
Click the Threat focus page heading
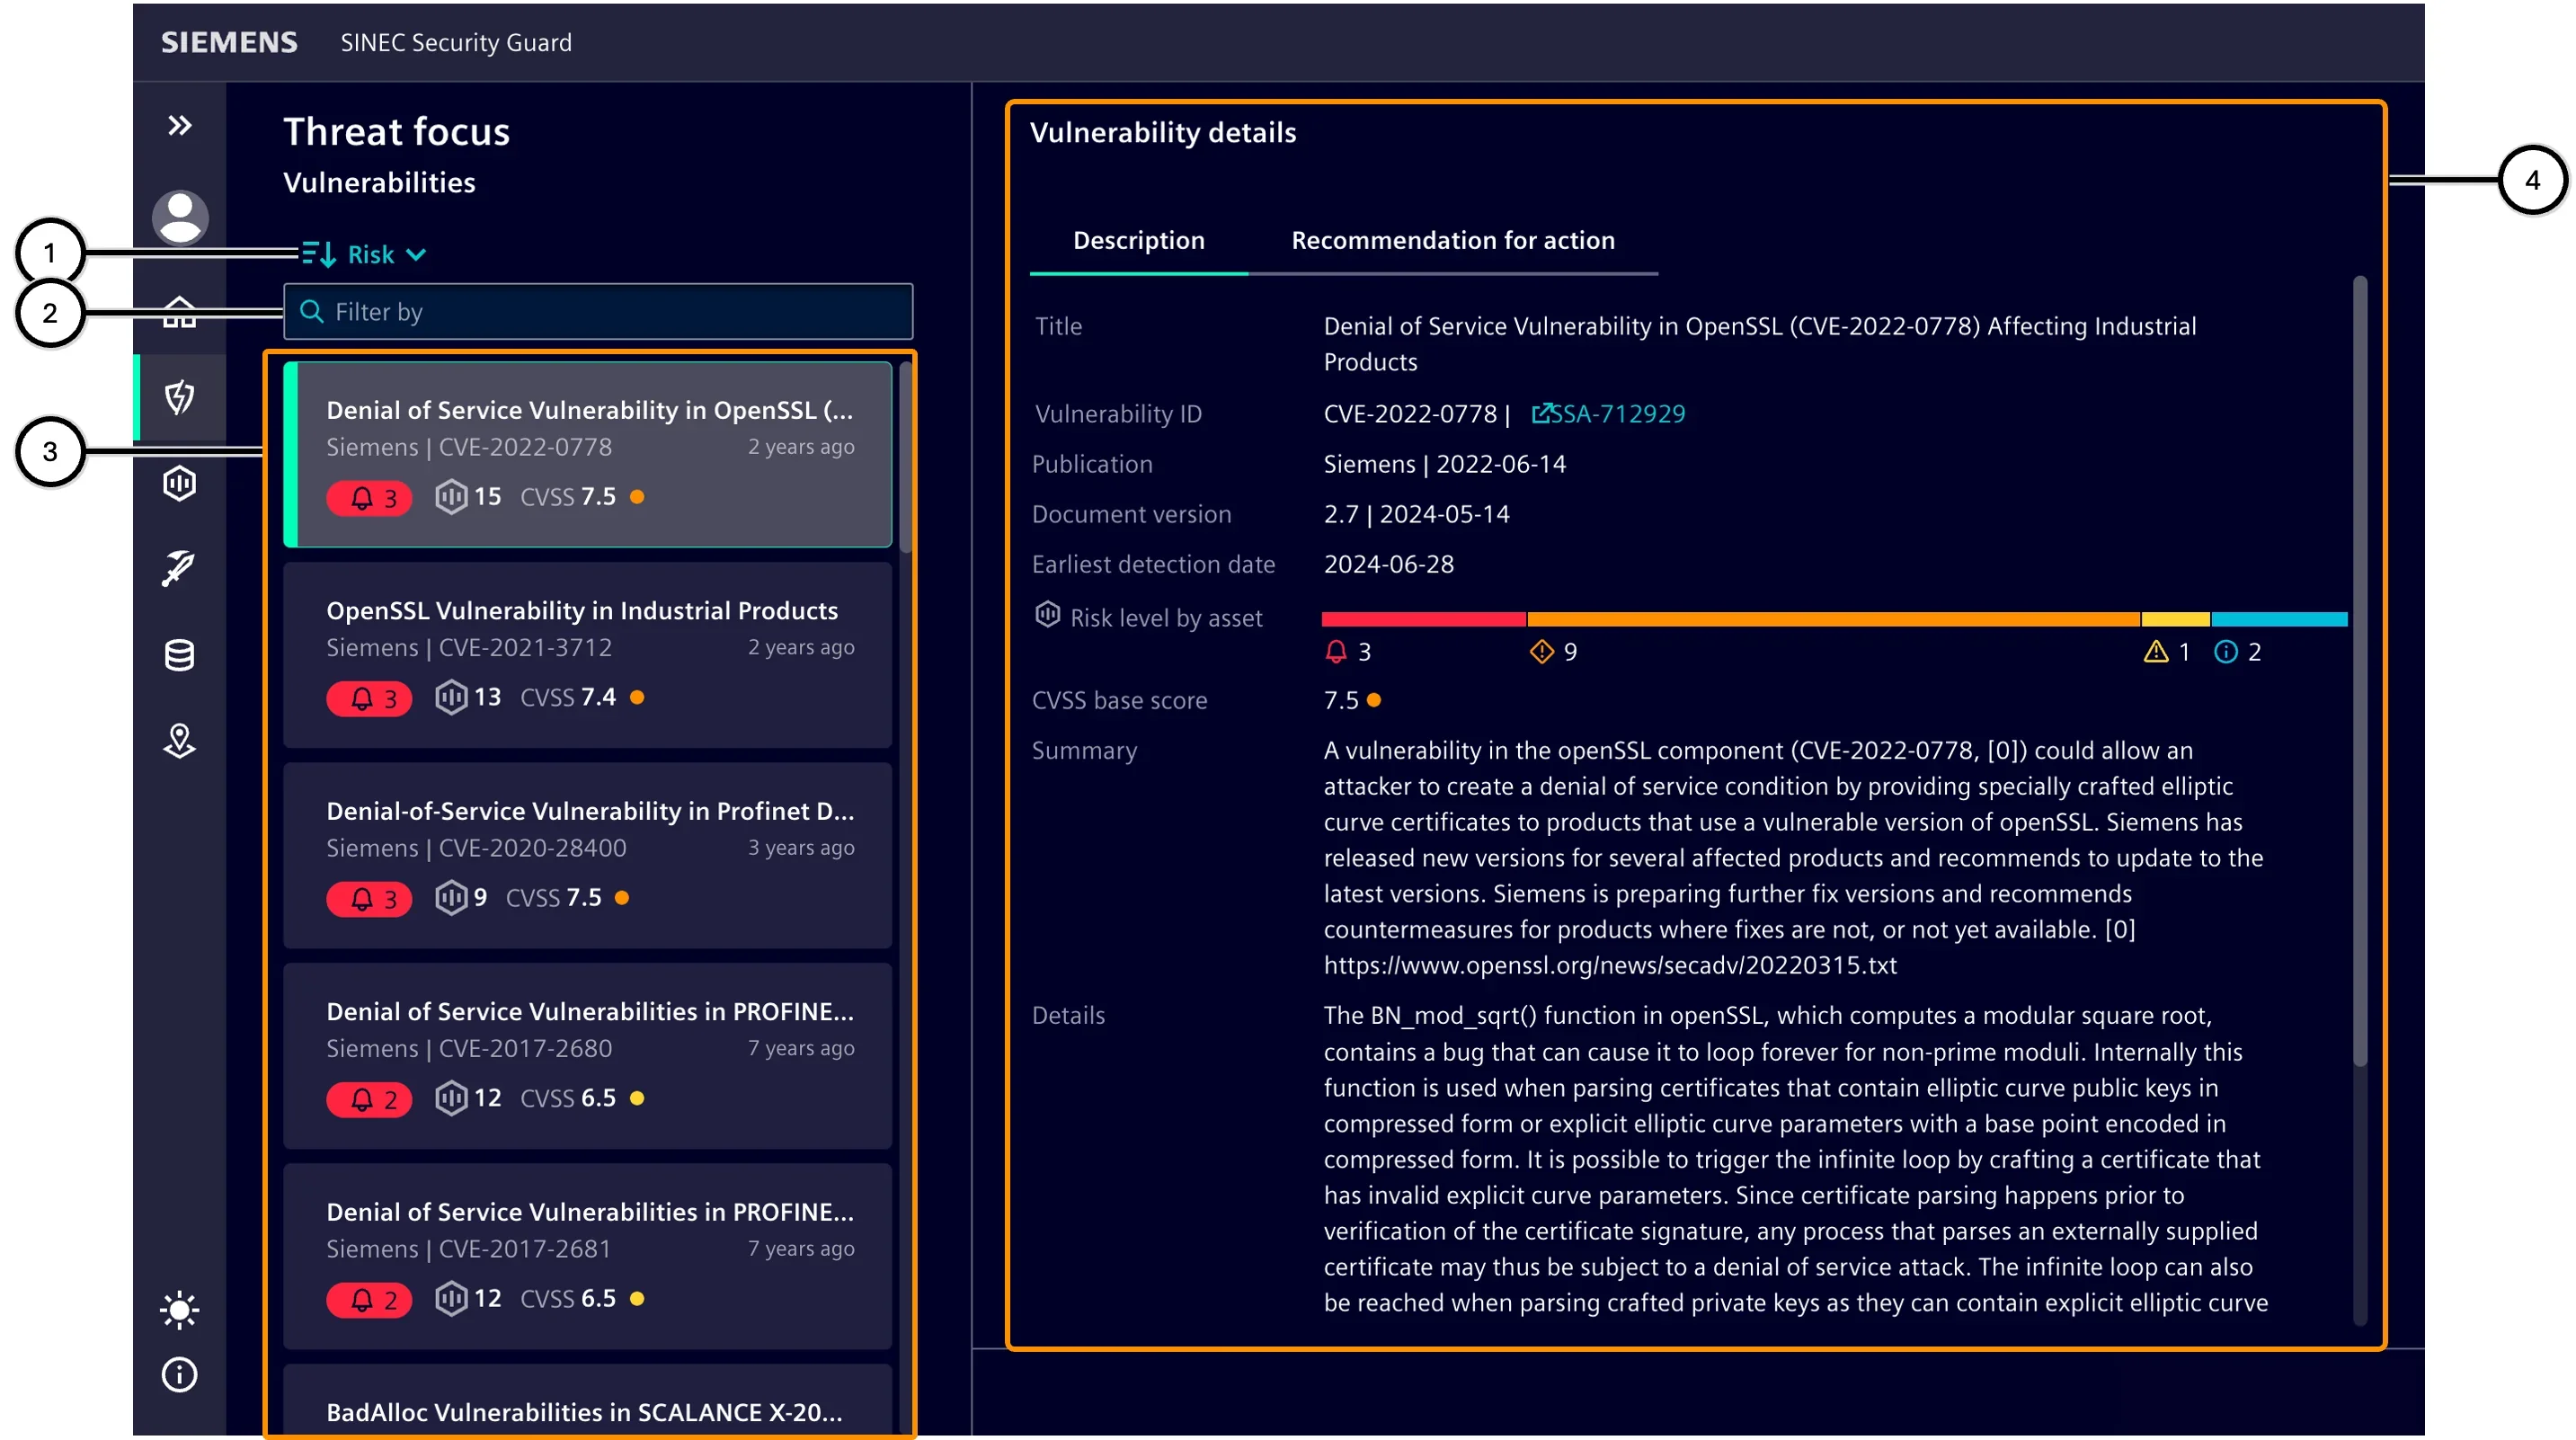pos(397,131)
